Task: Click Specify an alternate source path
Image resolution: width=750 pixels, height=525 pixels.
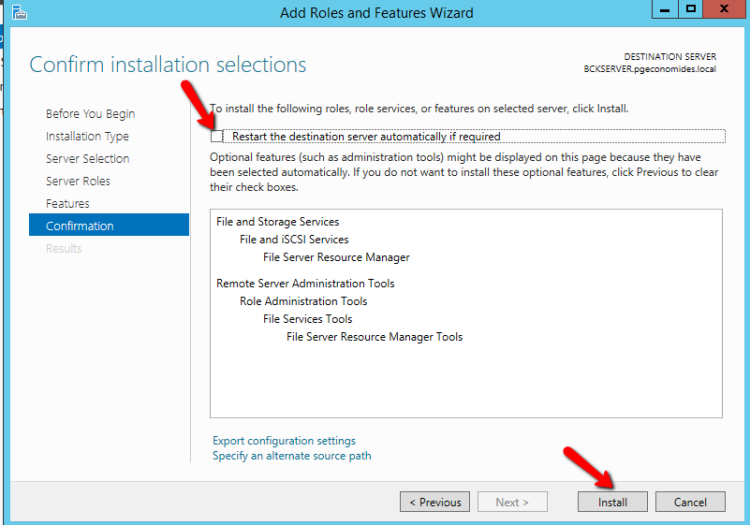Action: (292, 456)
